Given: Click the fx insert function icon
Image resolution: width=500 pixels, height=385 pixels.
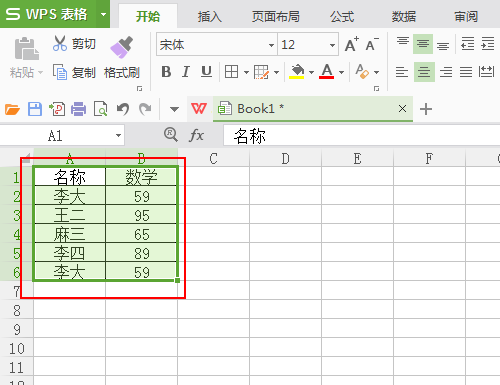Looking at the screenshot, I should tap(196, 135).
